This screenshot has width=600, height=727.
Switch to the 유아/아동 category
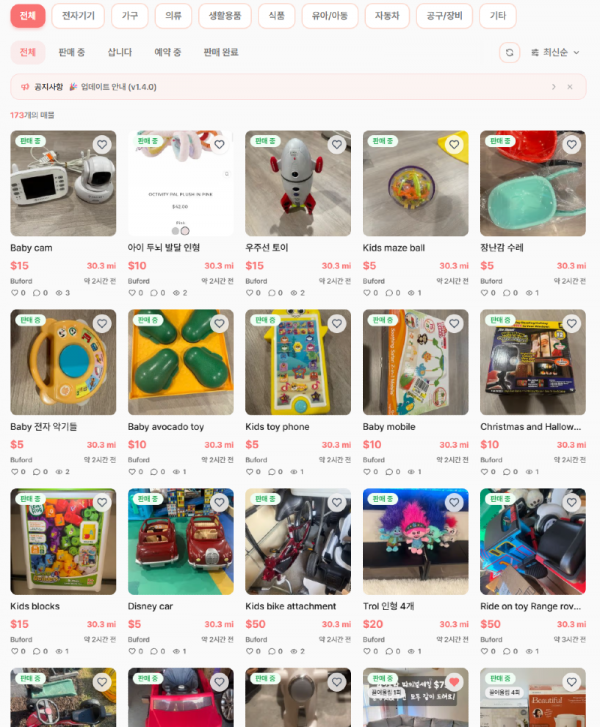(330, 16)
